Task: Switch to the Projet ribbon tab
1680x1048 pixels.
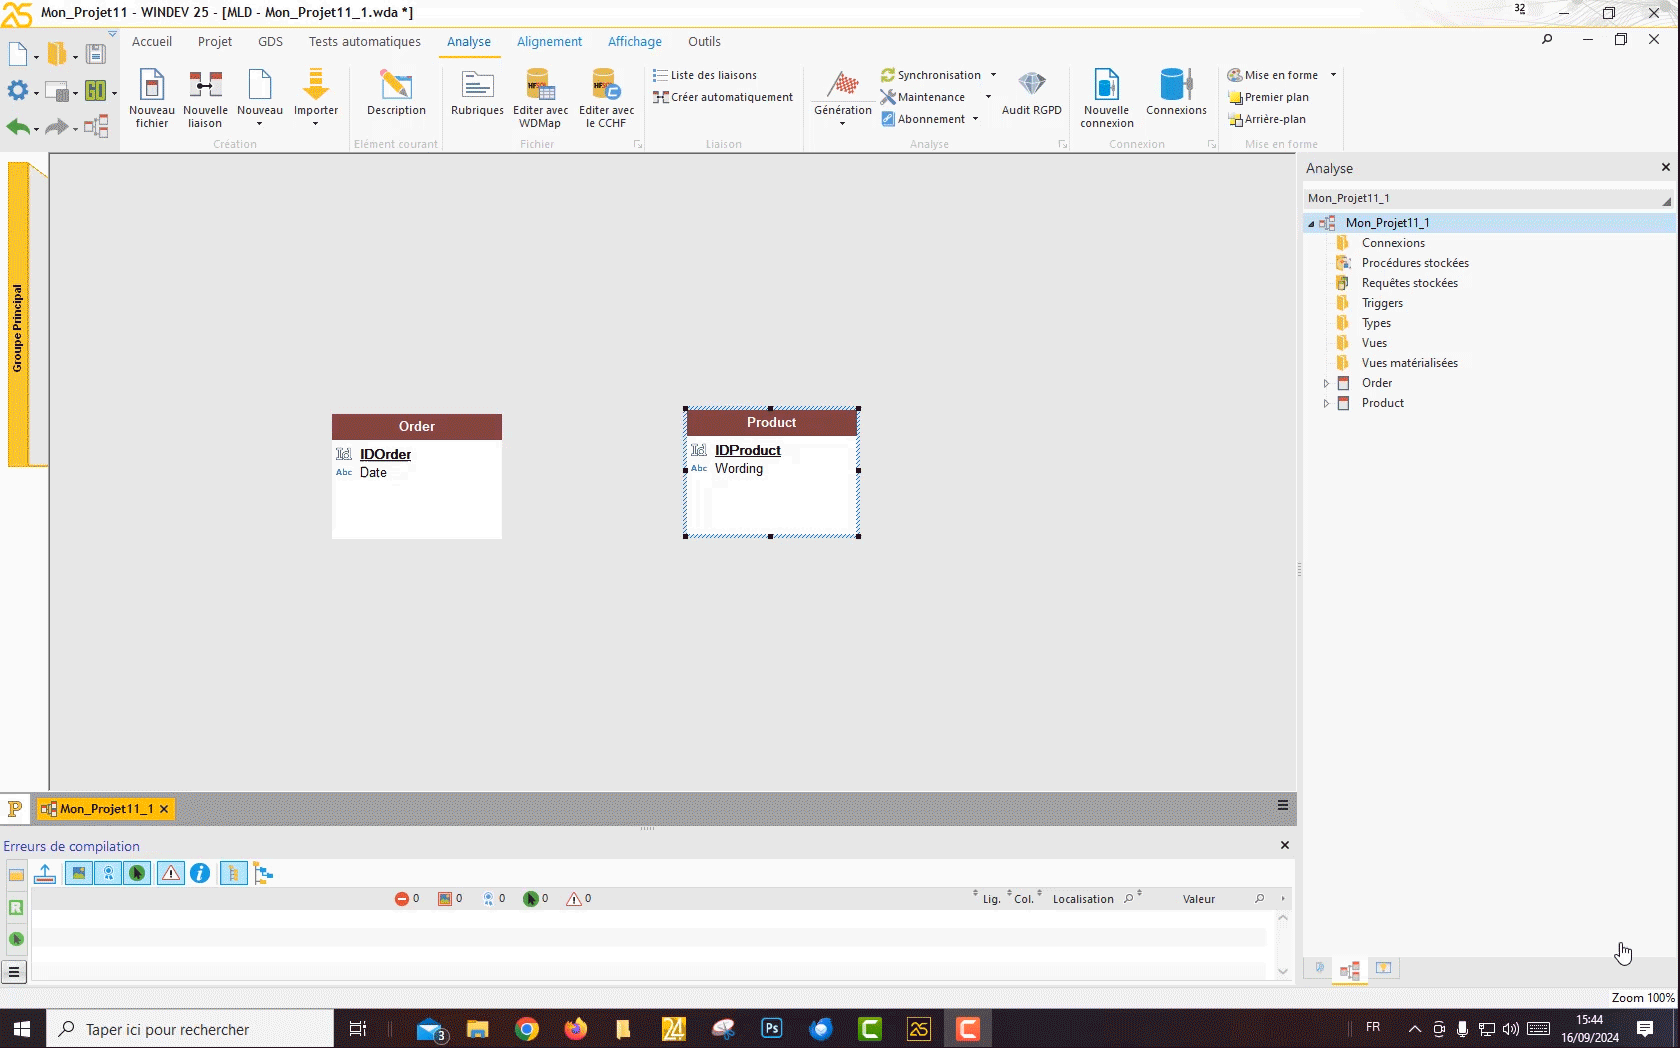Action: [215, 42]
